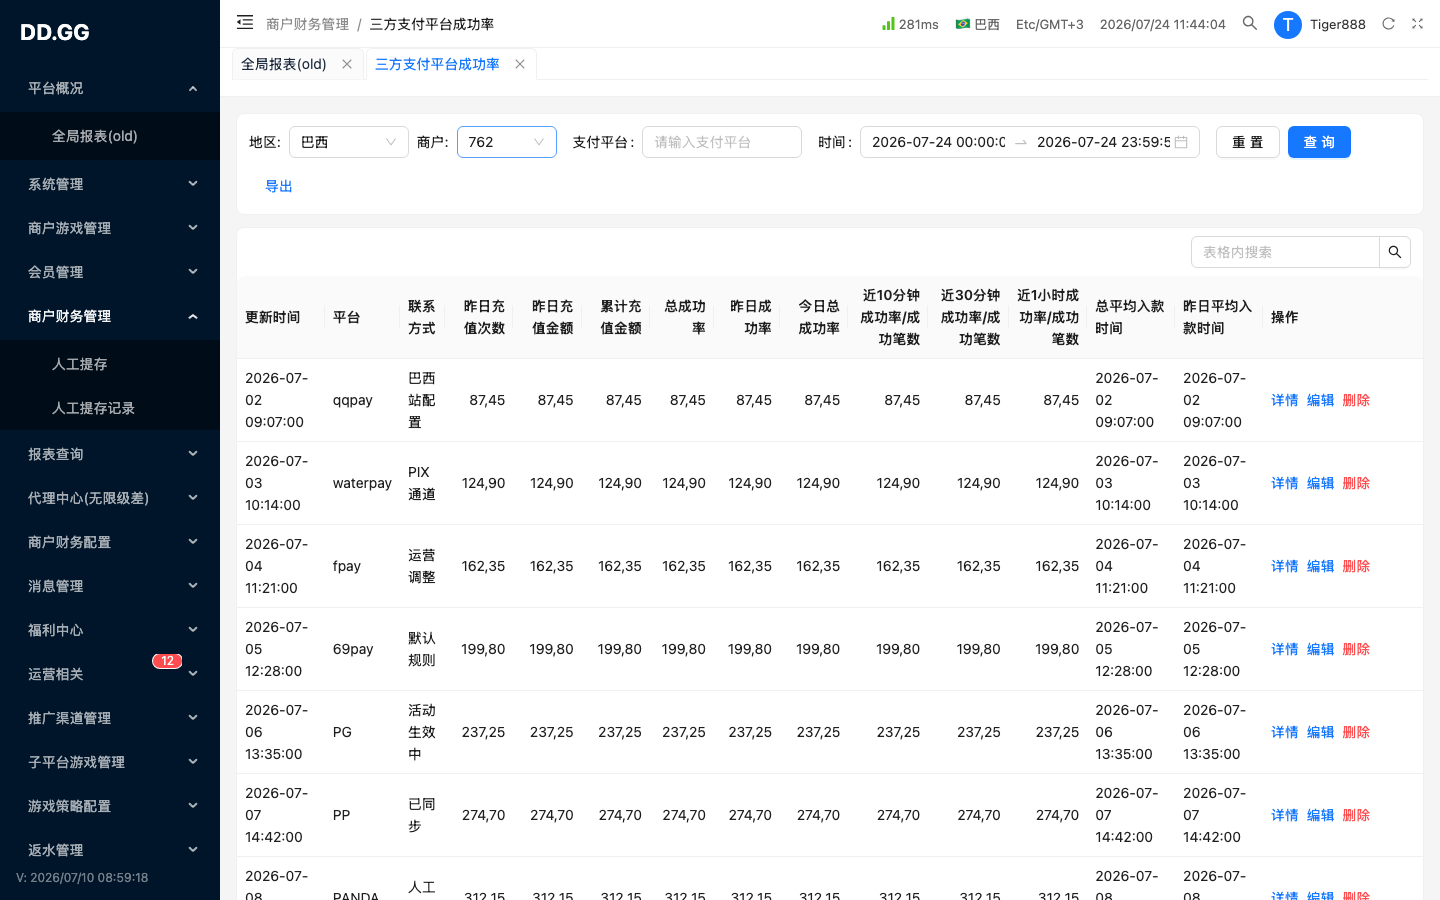Screen dimensions: 1440x900
Task: Click the 导出 link
Action: pyautogui.click(x=279, y=186)
